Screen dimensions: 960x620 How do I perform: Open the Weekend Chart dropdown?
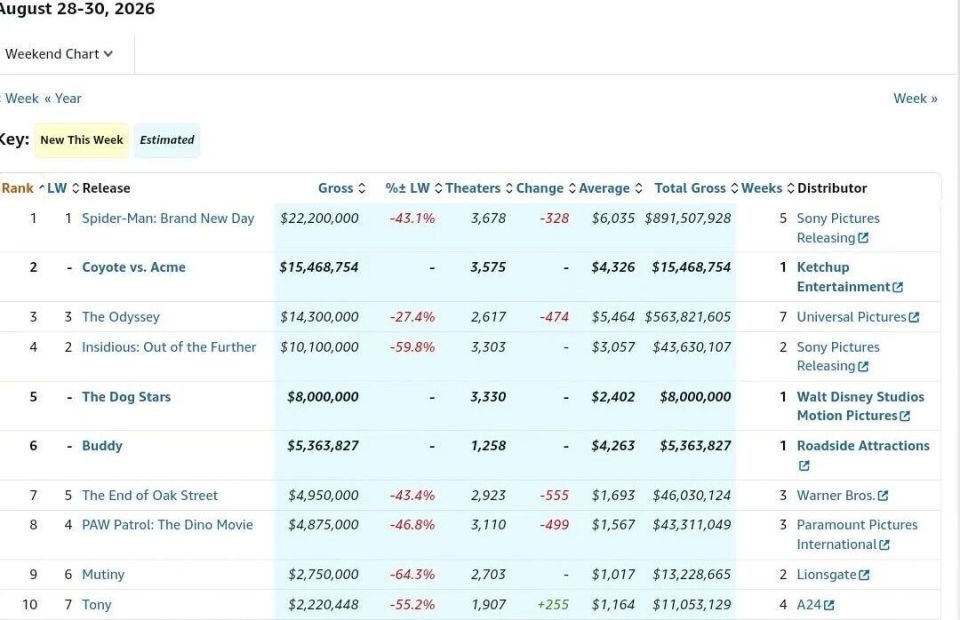tap(59, 54)
